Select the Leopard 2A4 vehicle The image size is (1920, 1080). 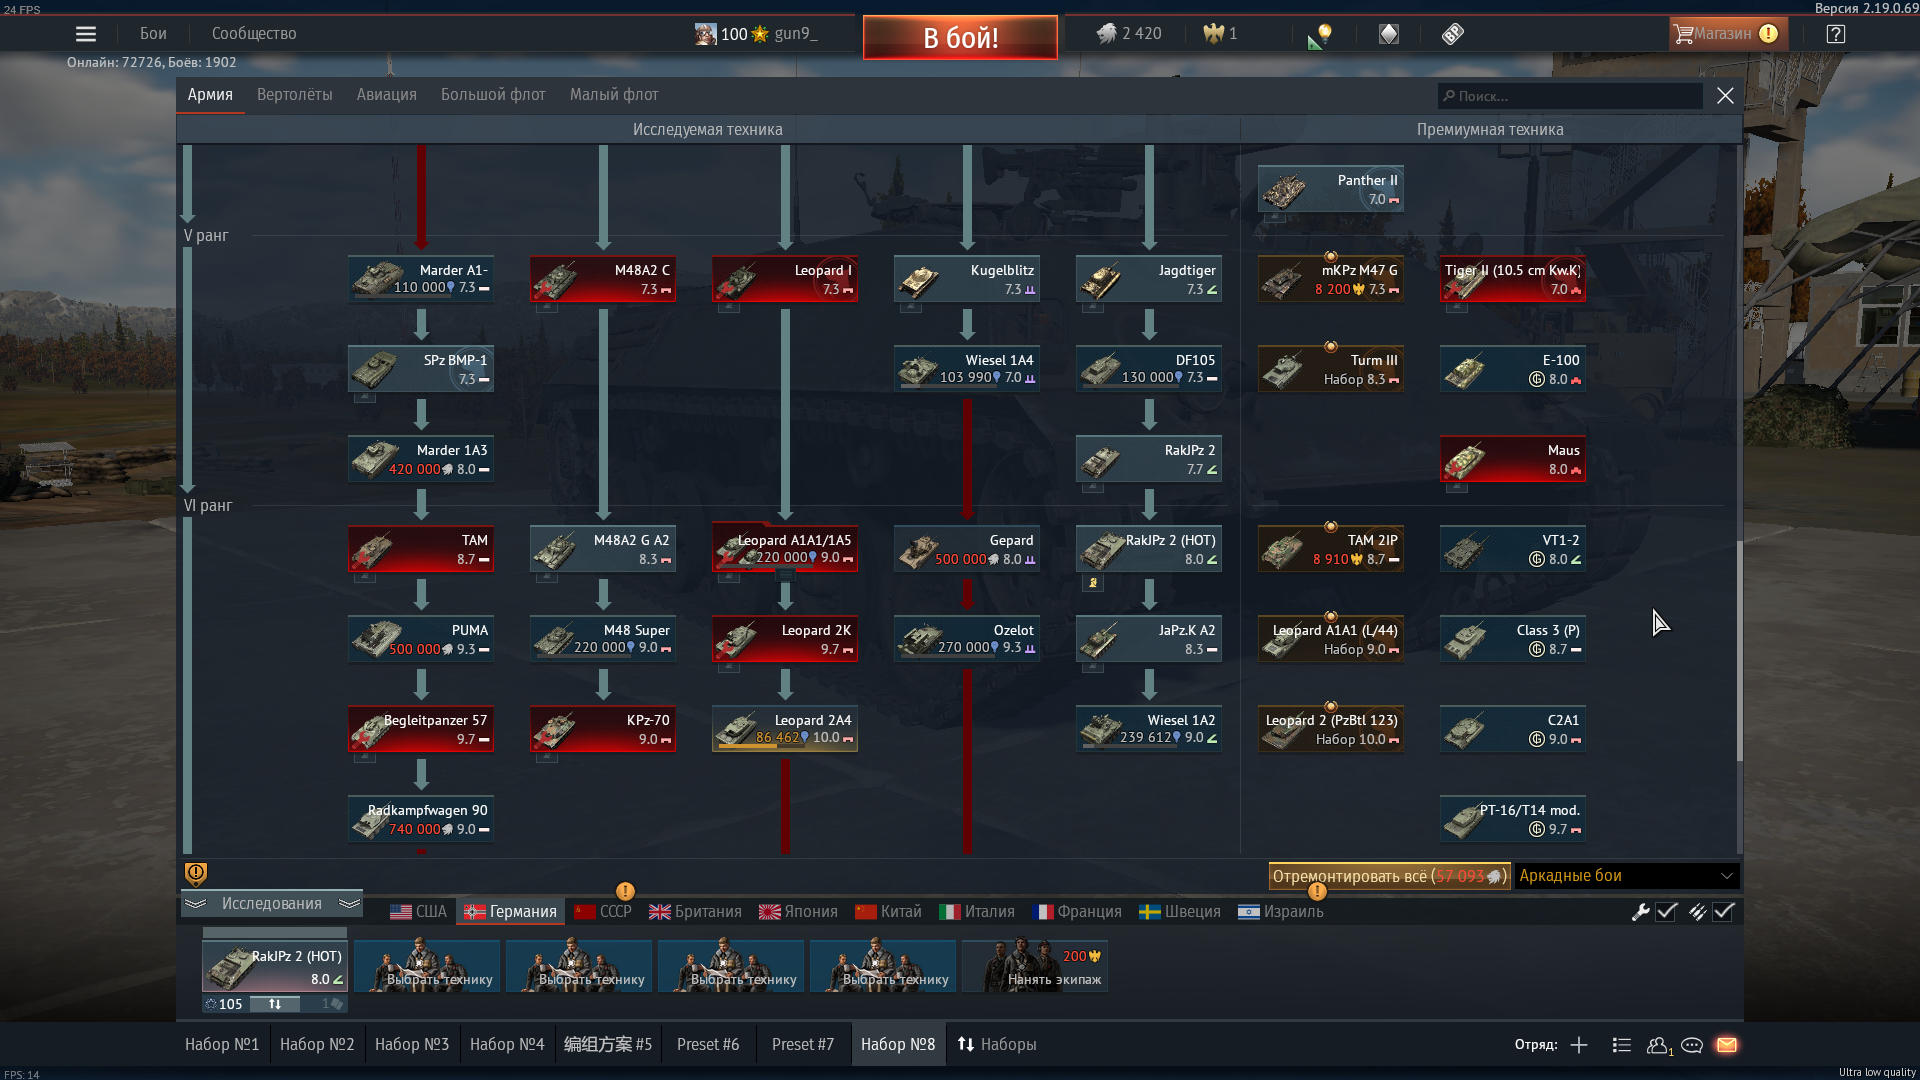tap(785, 729)
